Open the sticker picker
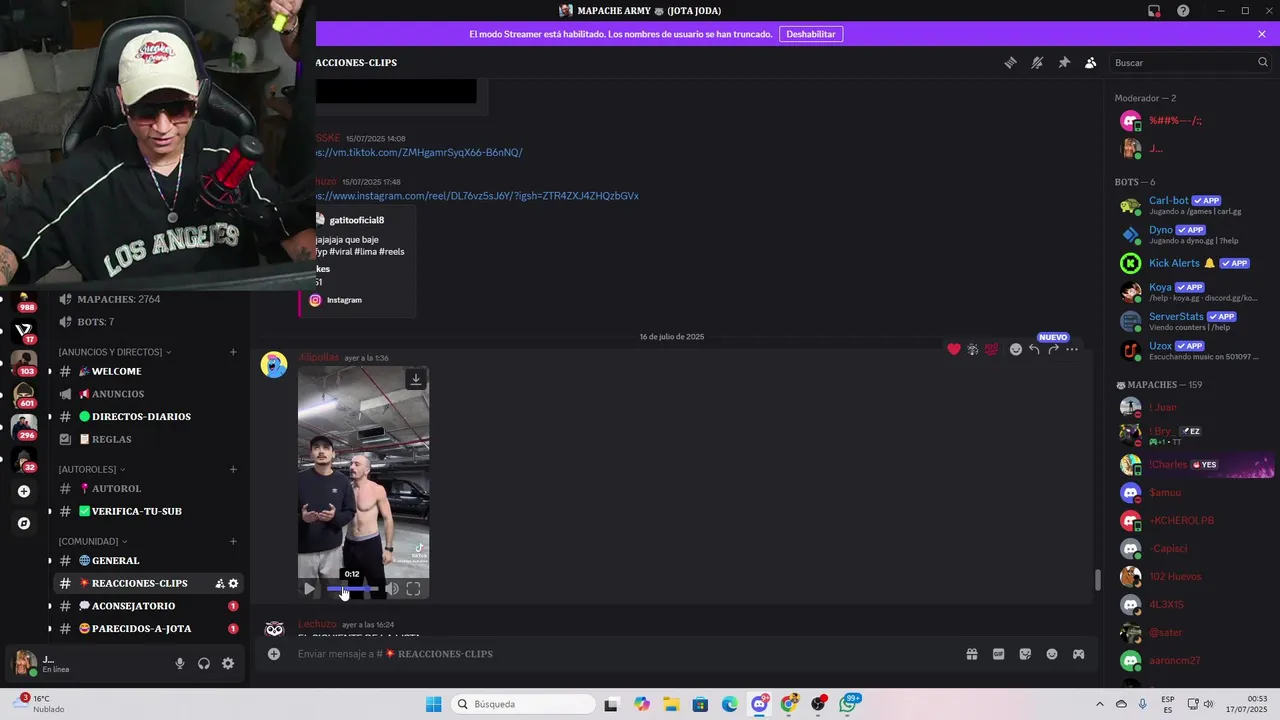The image size is (1280, 720). pos(1025,654)
